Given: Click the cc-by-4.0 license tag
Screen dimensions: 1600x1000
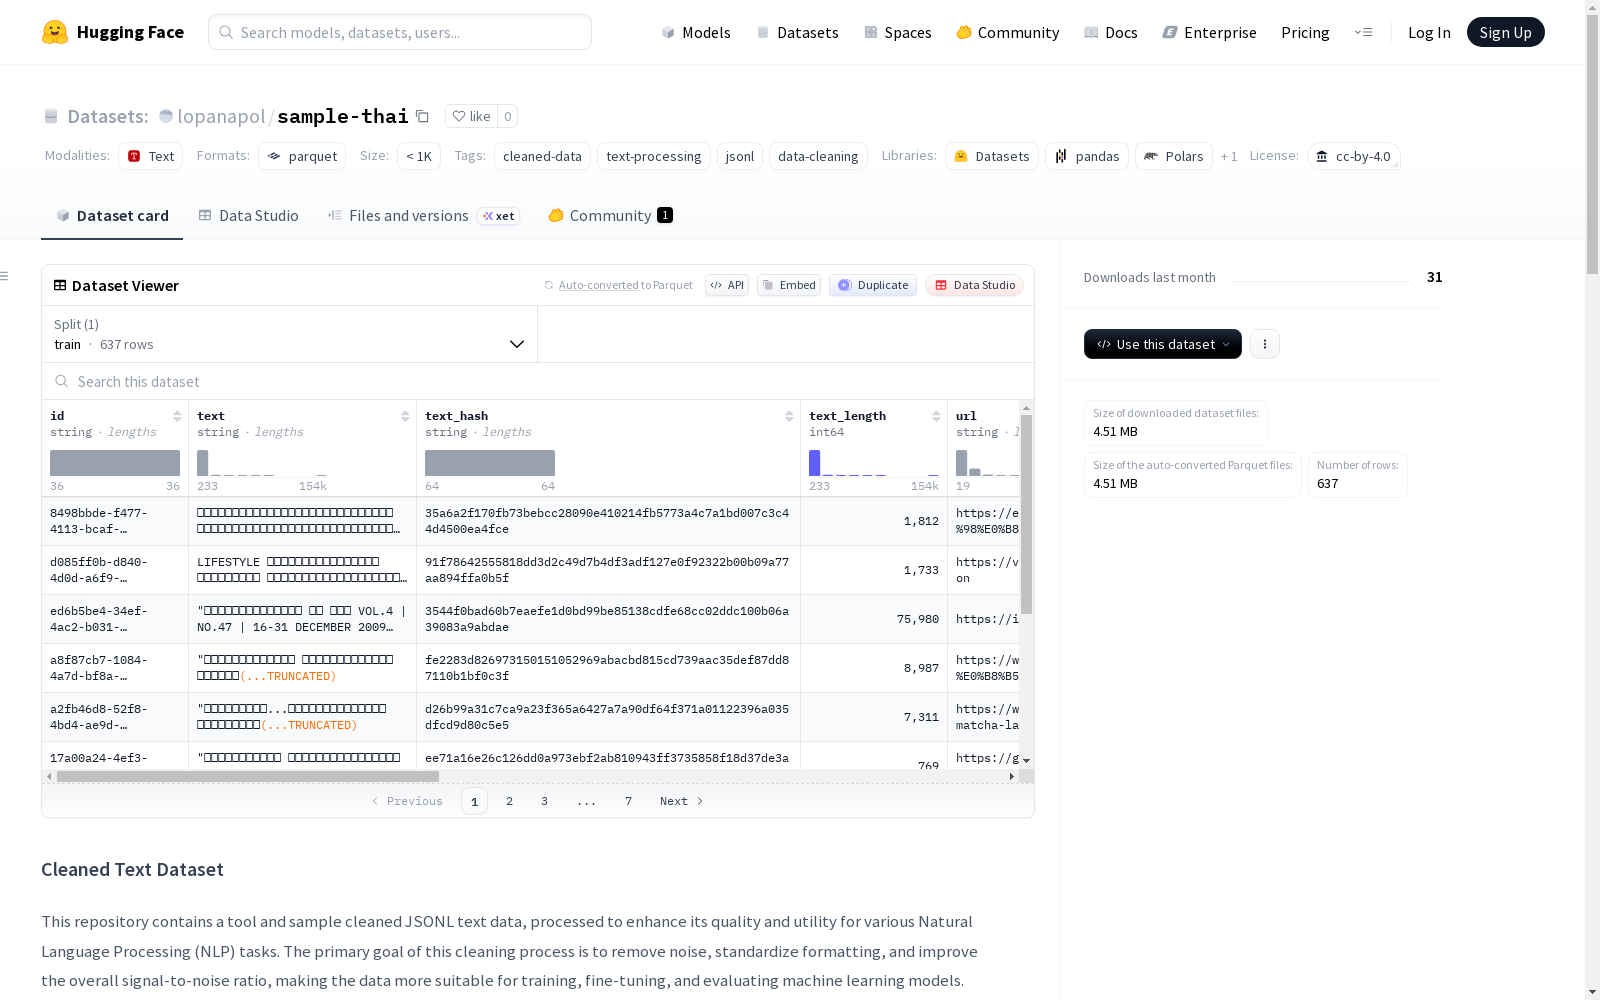Looking at the screenshot, I should pyautogui.click(x=1353, y=156).
